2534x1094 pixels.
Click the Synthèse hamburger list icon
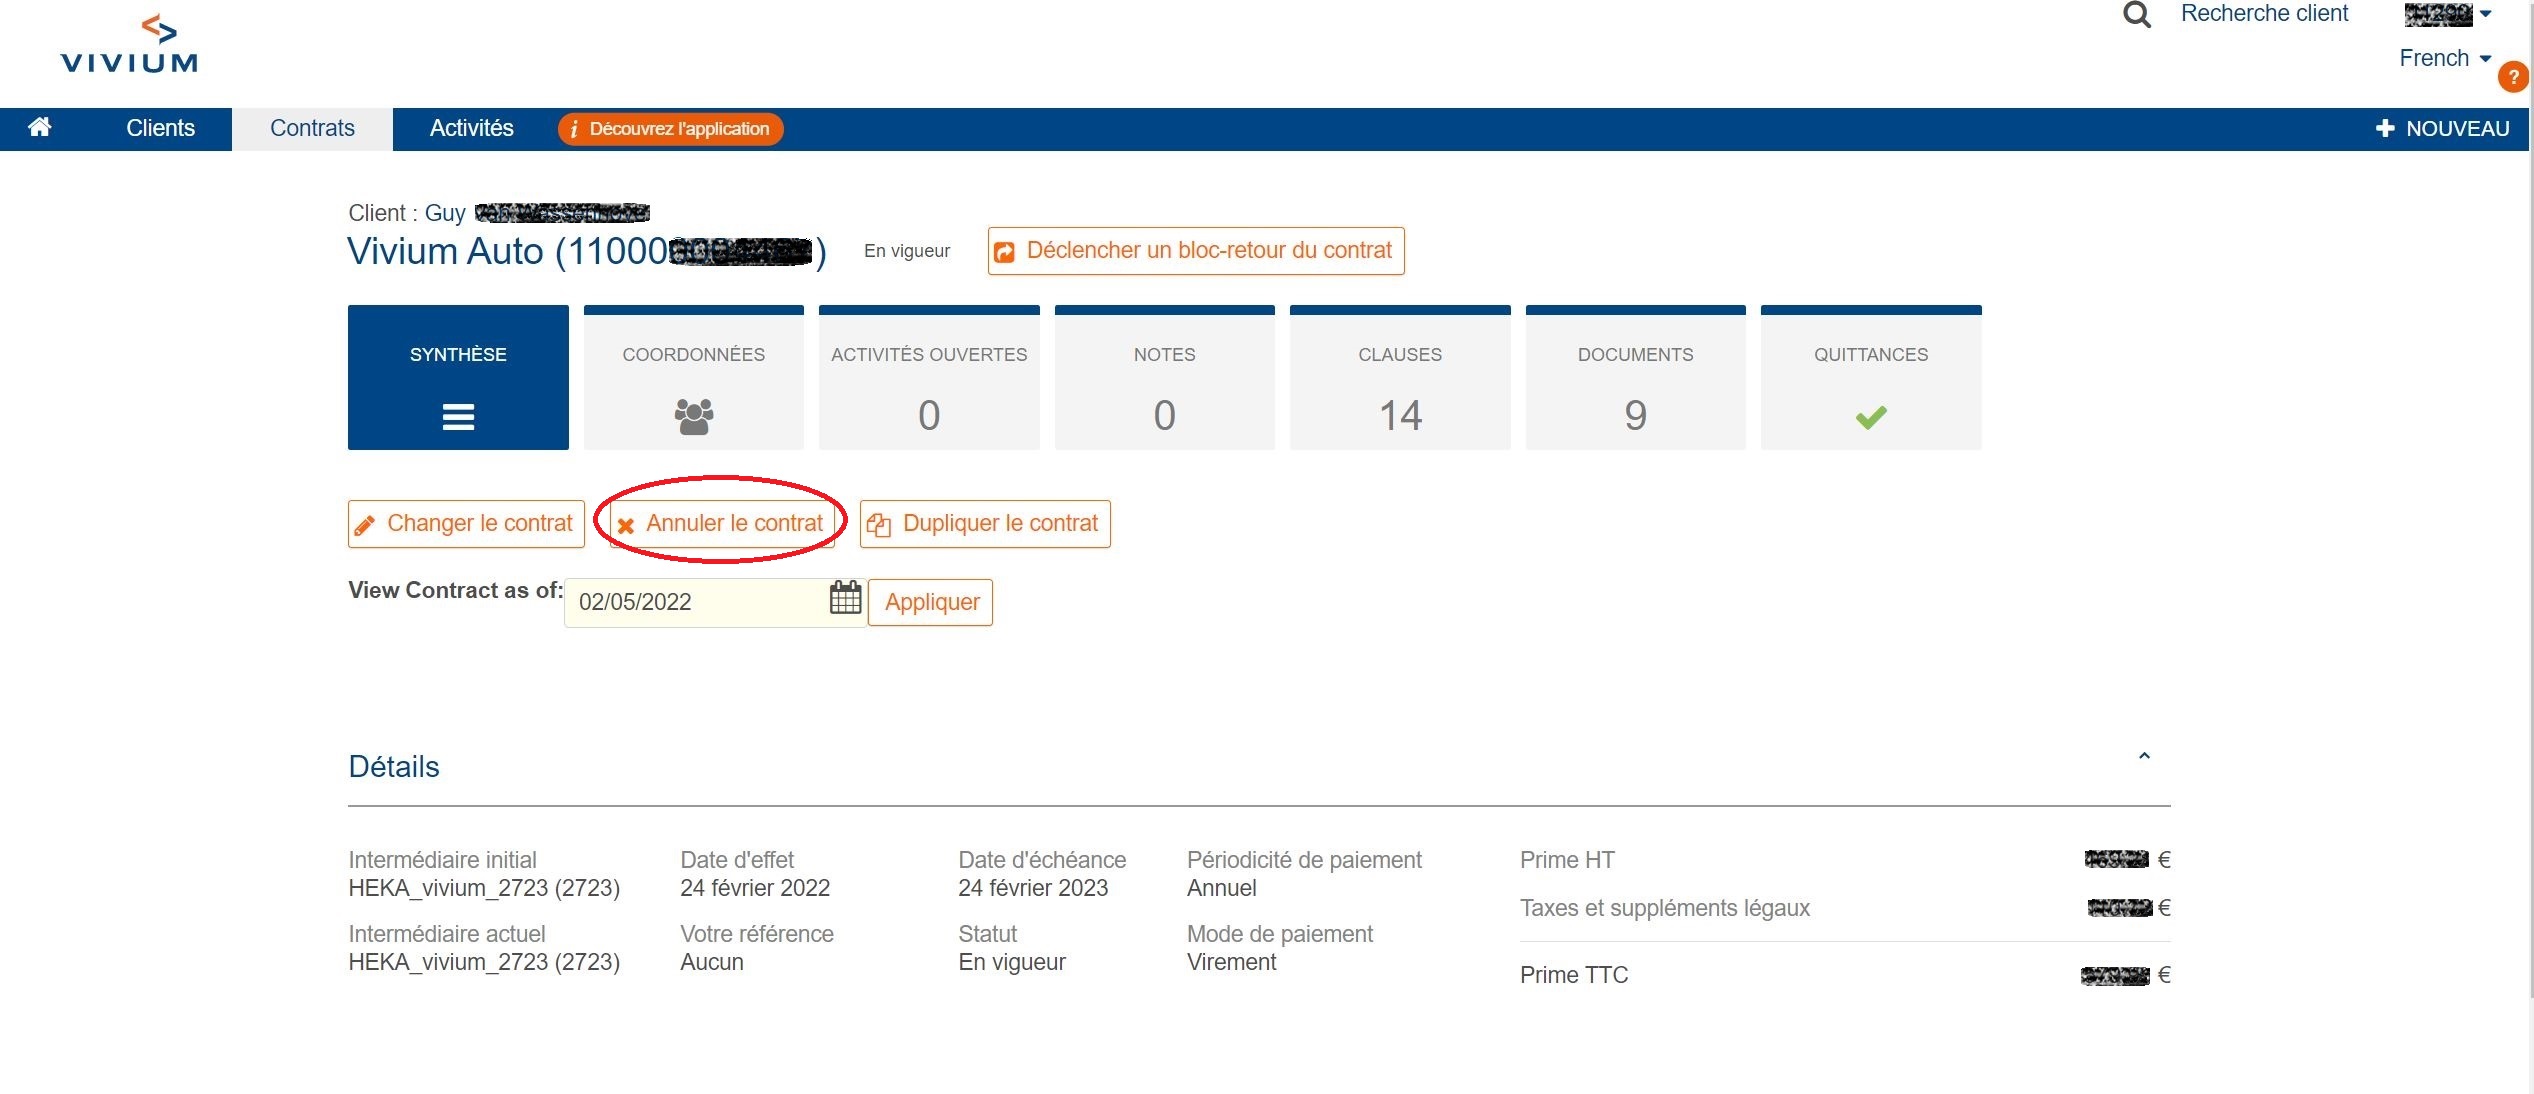coord(458,416)
